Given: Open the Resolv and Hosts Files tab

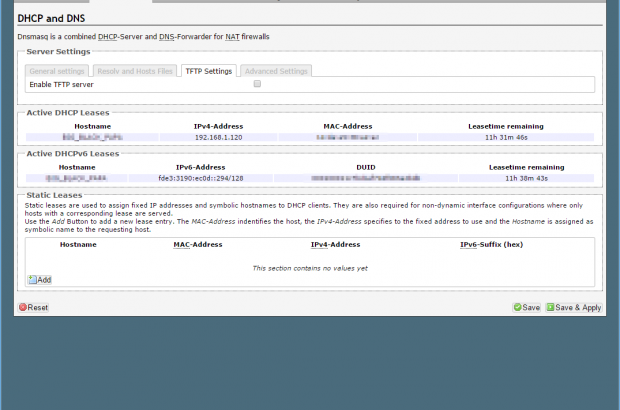Looking at the screenshot, I should click(x=134, y=71).
